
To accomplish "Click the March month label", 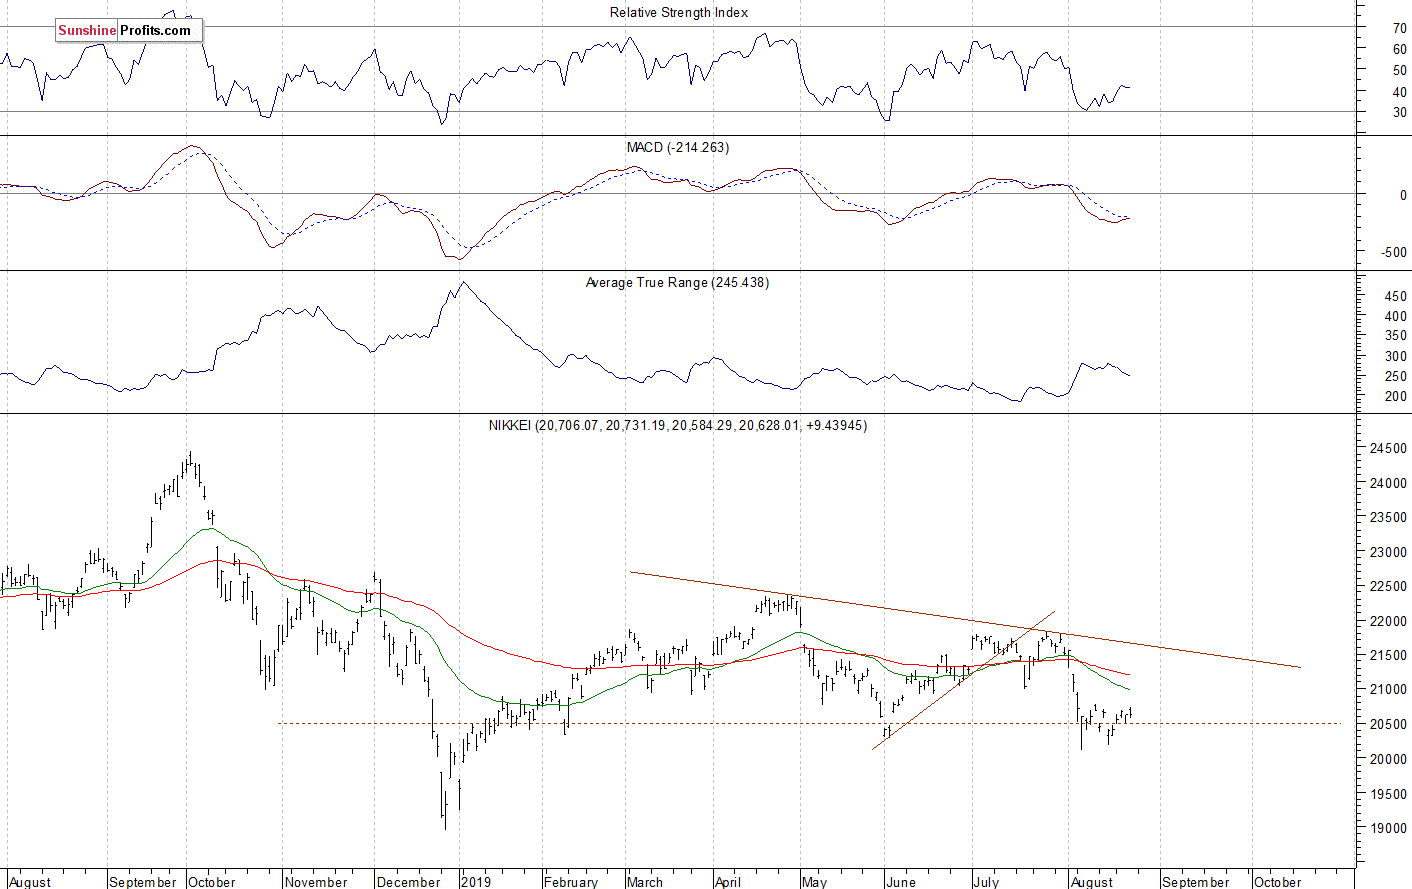I will (645, 882).
